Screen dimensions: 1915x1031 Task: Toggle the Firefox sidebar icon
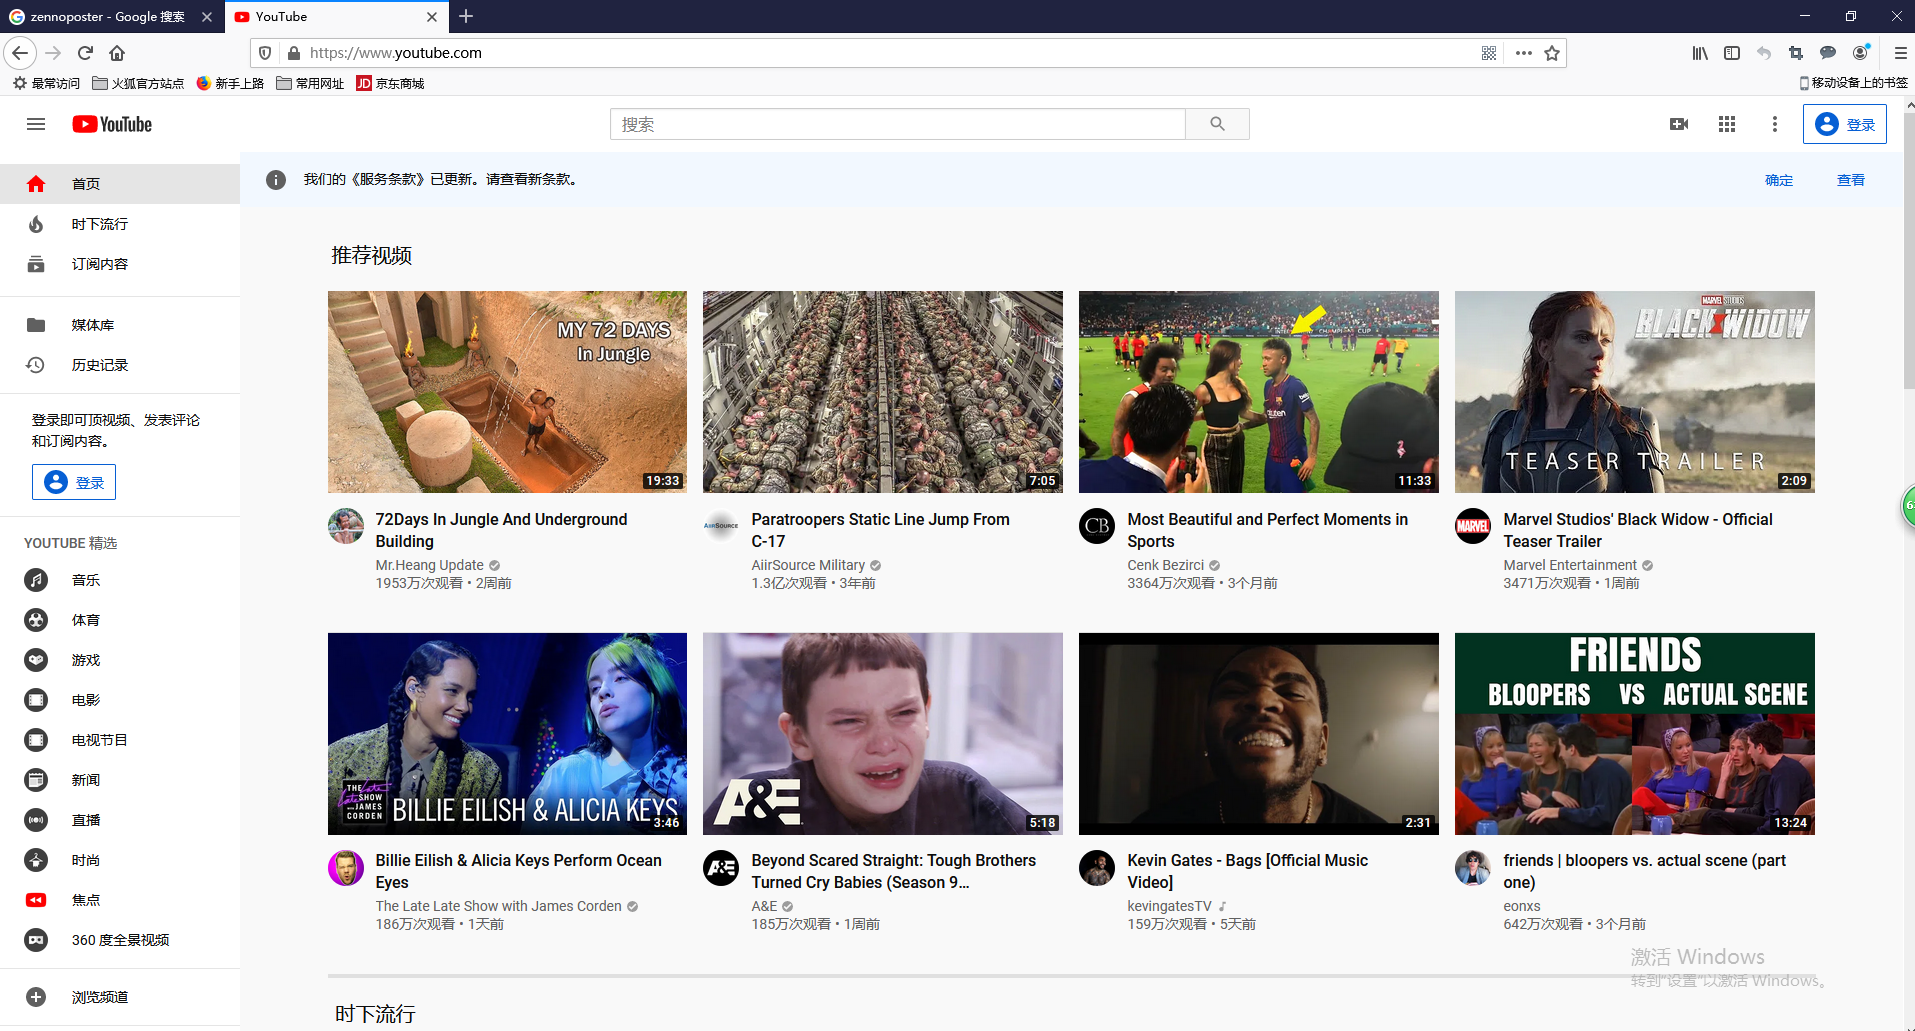click(x=1732, y=53)
